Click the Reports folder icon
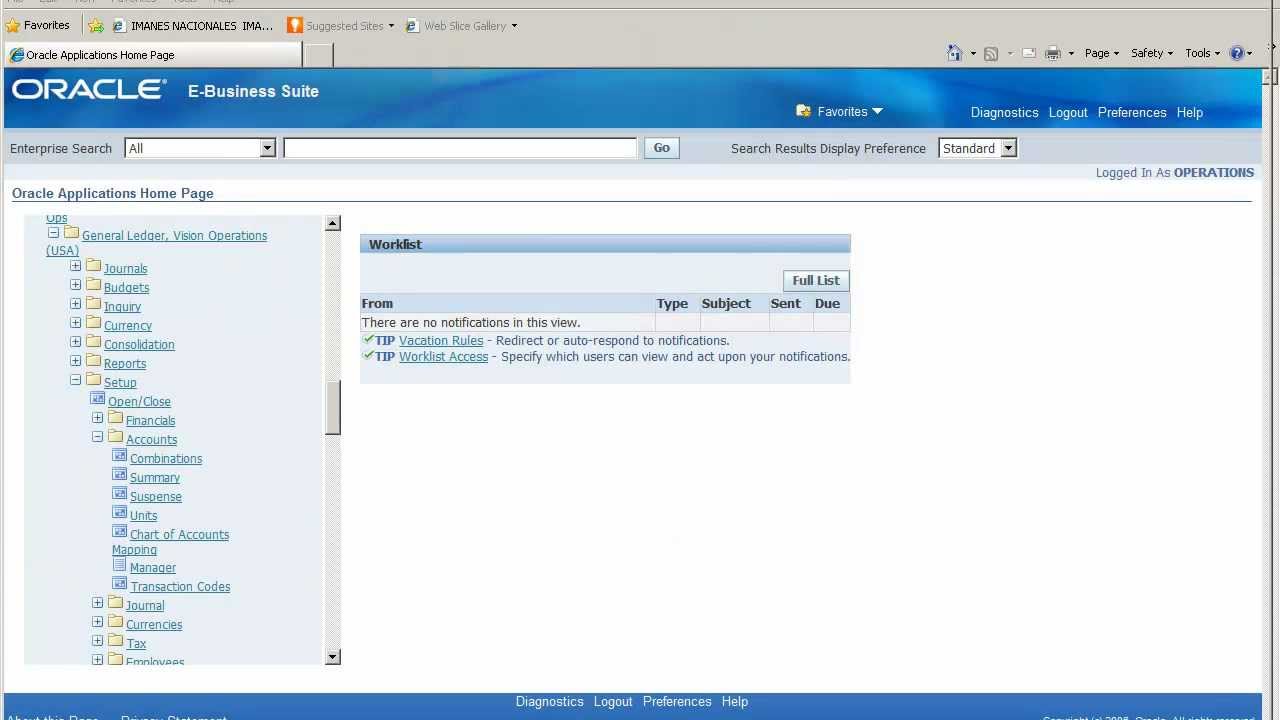The image size is (1280, 720). (94, 361)
